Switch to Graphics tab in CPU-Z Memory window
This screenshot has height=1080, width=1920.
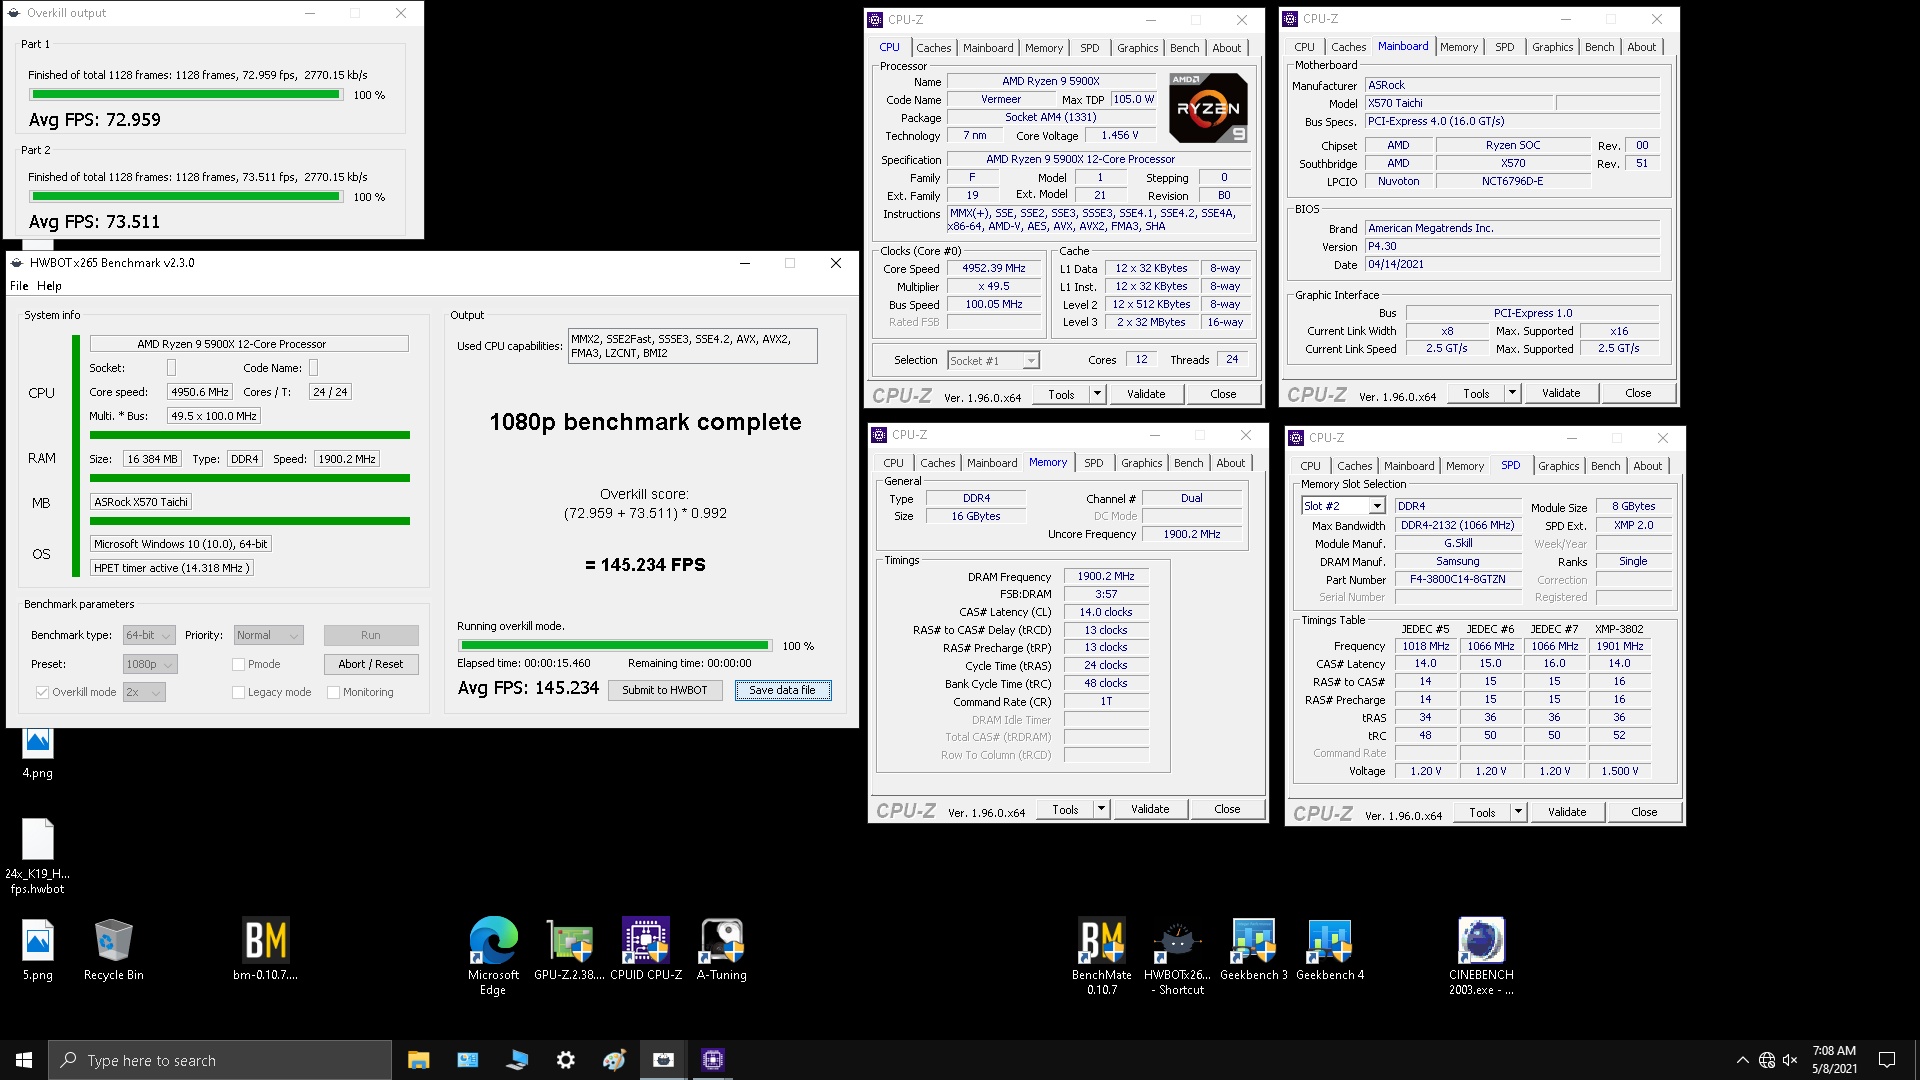click(x=1141, y=463)
